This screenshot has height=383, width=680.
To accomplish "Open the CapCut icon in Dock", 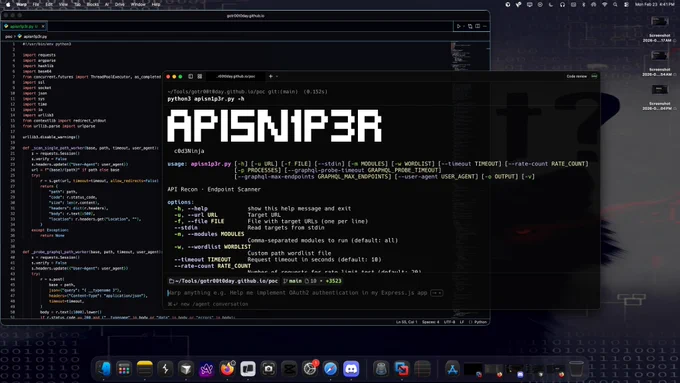I will pos(289,369).
